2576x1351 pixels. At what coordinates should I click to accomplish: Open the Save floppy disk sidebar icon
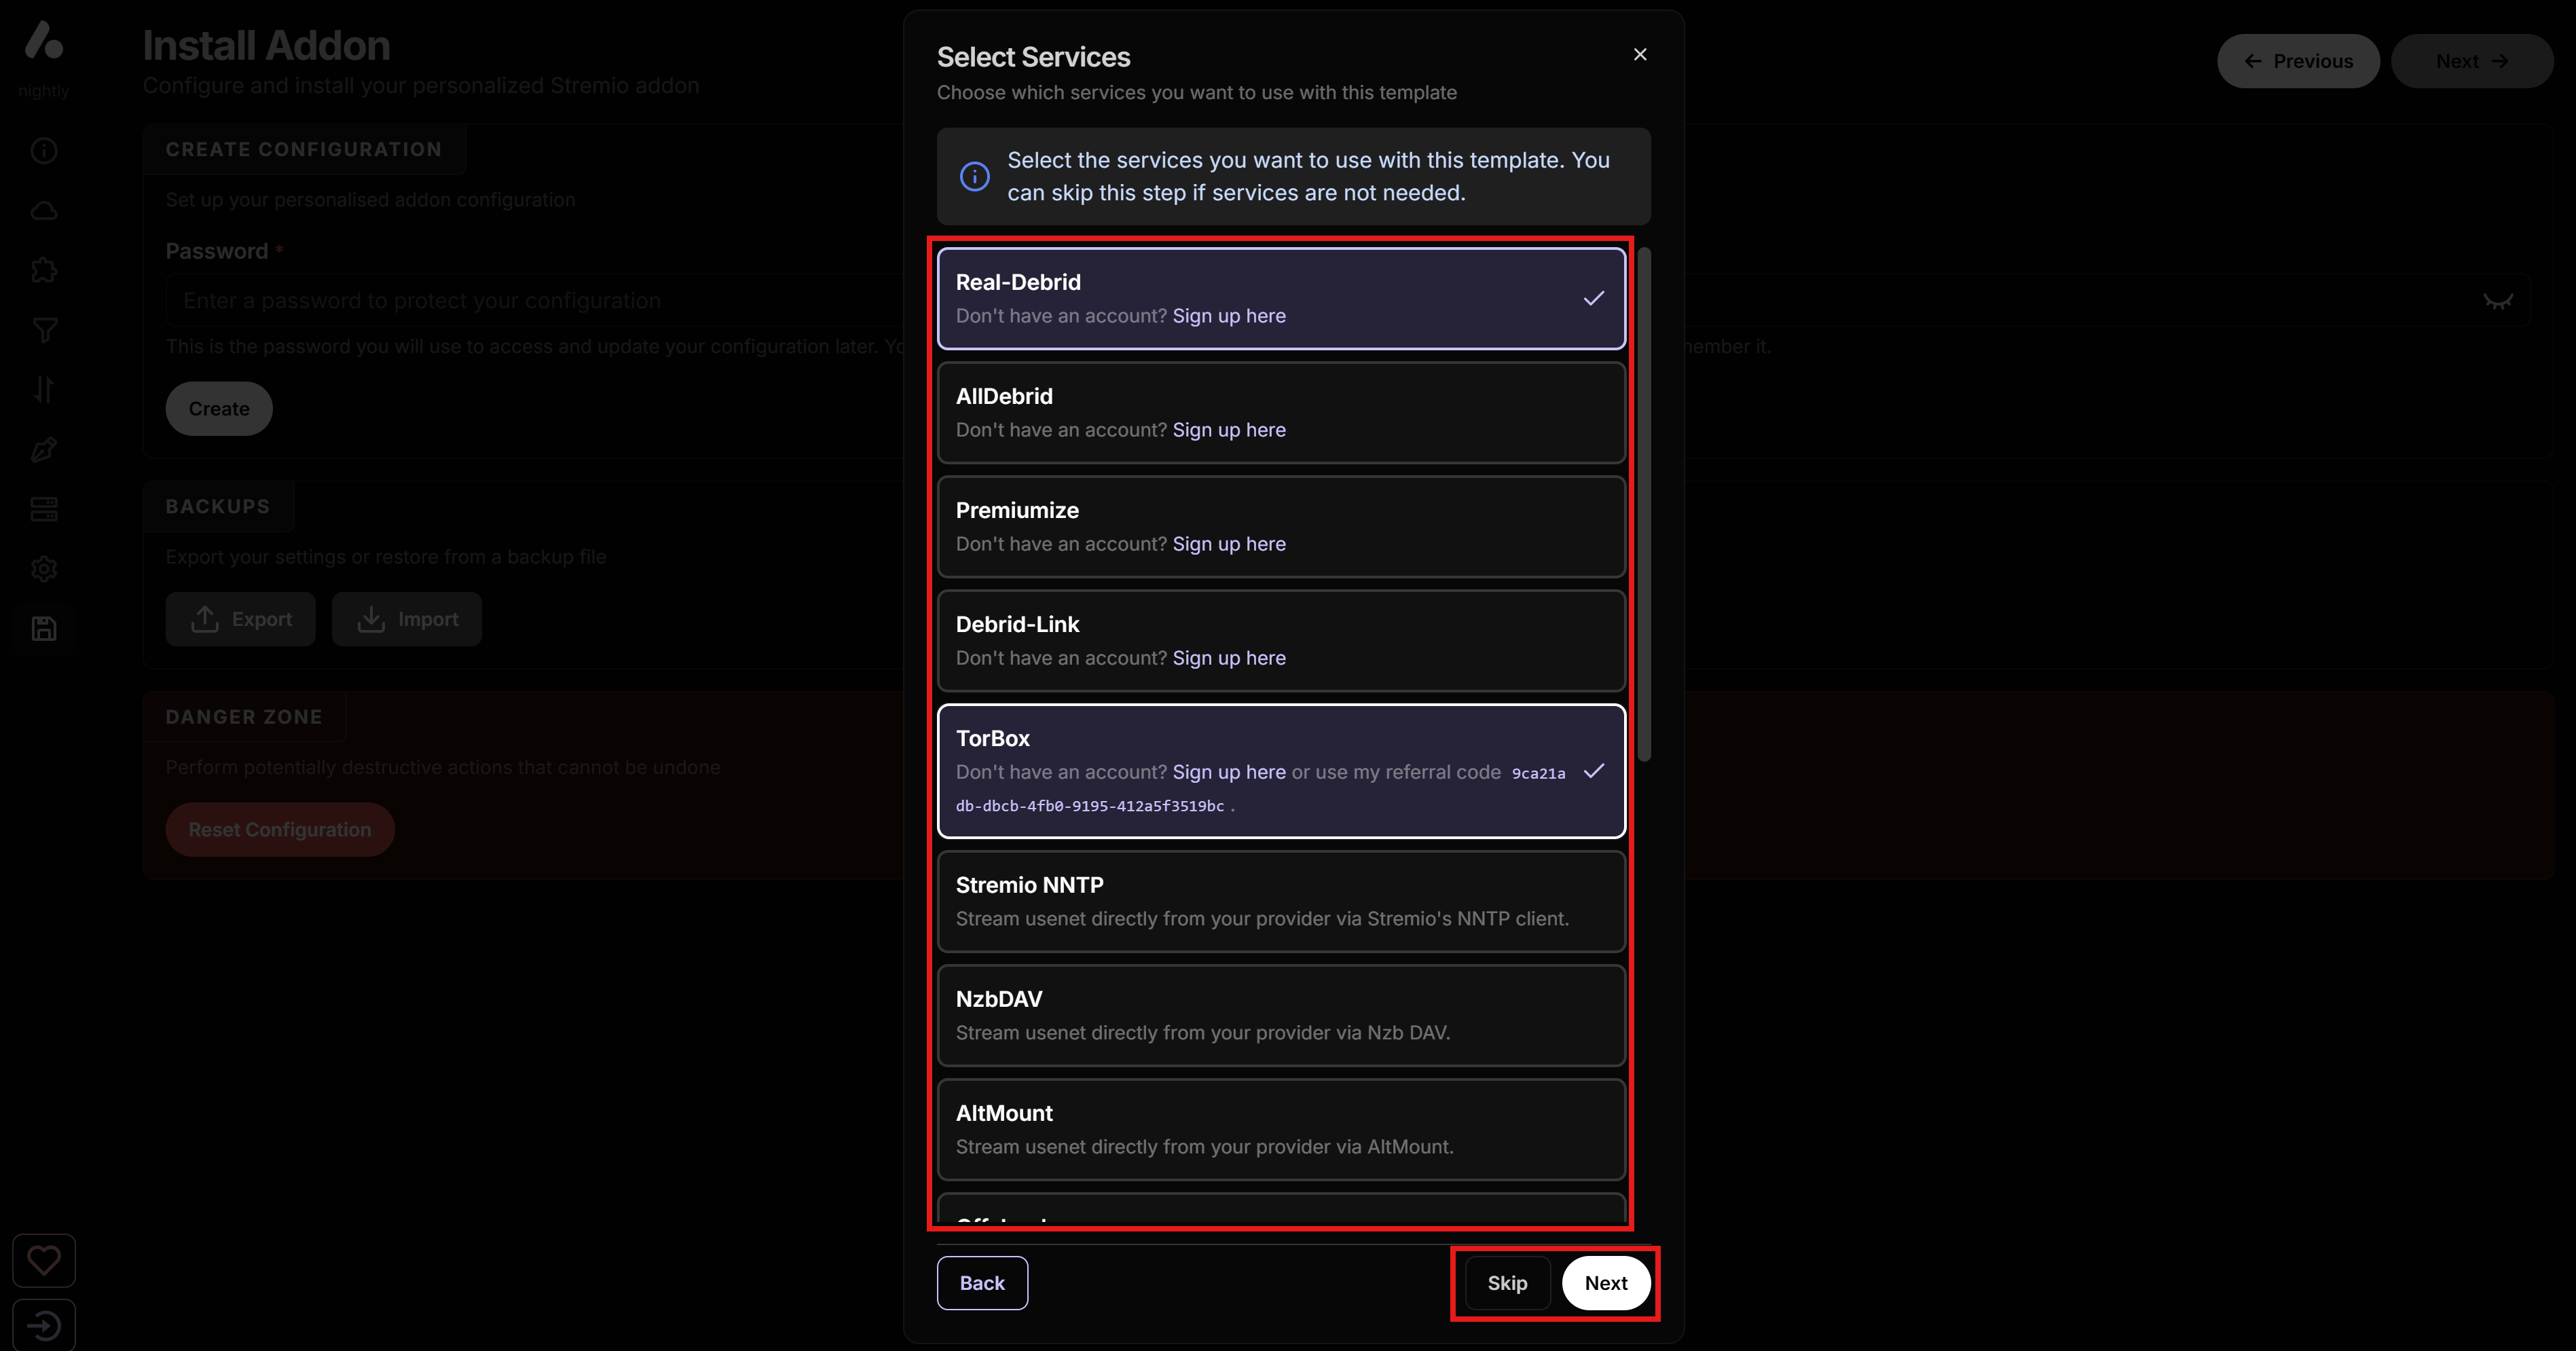tap(44, 629)
